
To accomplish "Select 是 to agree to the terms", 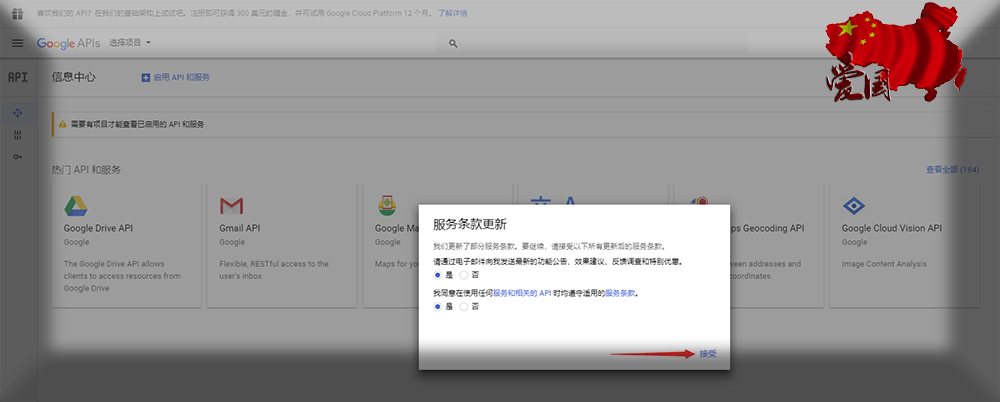I will point(438,307).
